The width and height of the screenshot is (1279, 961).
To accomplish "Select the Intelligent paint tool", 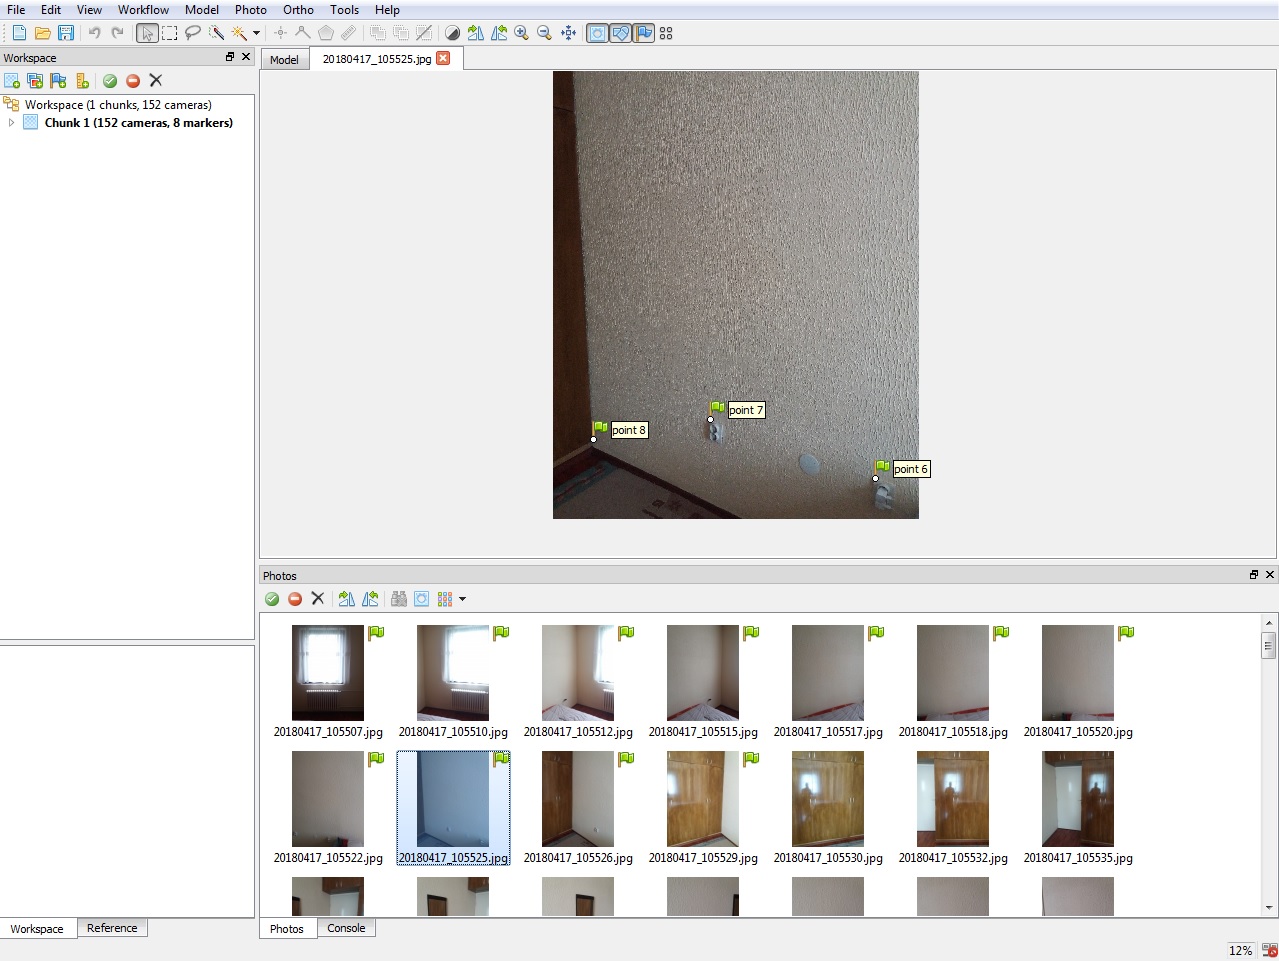I will point(216,33).
